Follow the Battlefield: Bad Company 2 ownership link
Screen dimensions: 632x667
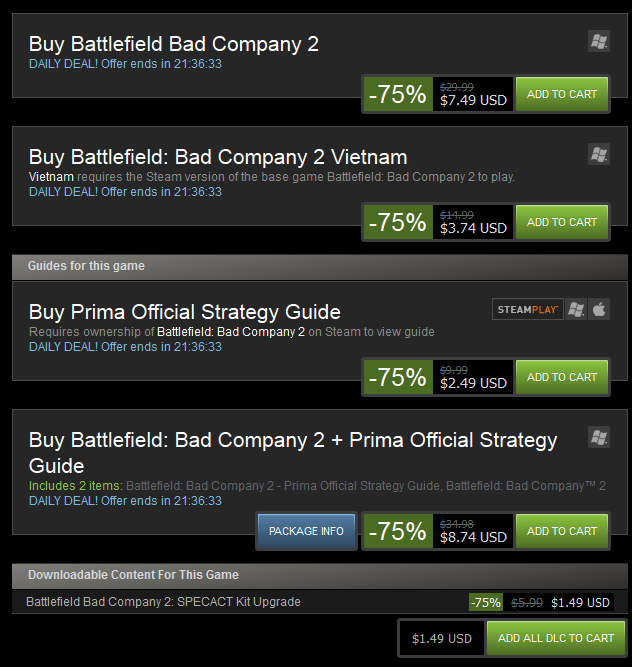click(231, 332)
